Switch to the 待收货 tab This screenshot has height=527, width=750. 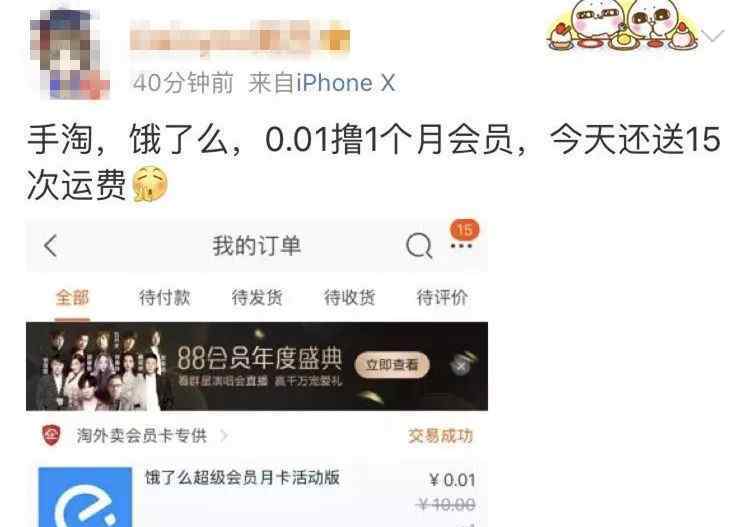[x=349, y=297]
